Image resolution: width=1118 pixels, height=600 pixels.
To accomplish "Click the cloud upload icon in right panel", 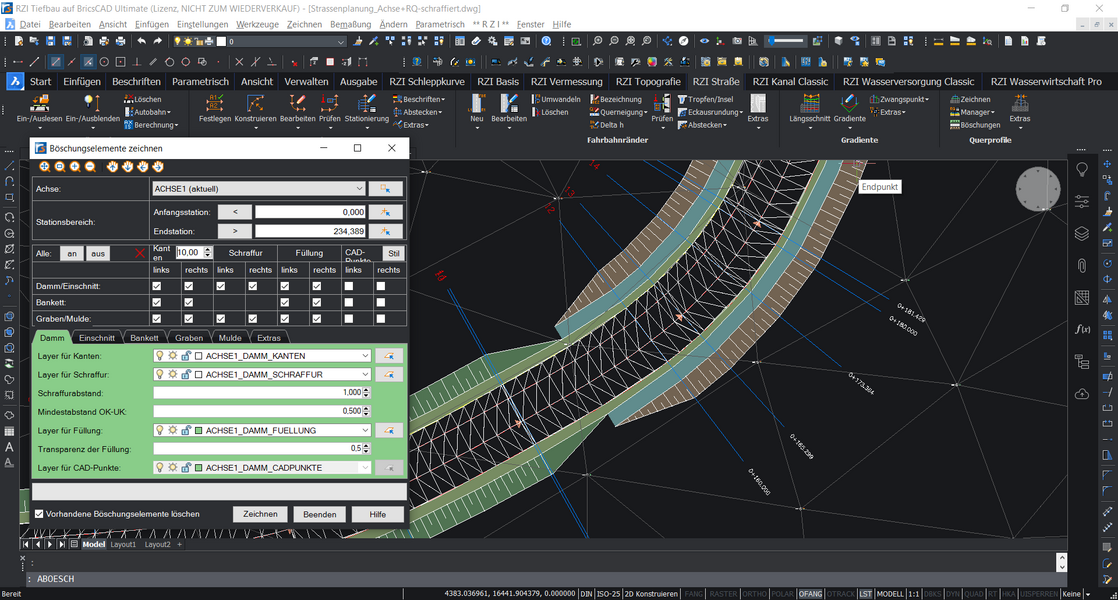I will click(x=1082, y=394).
